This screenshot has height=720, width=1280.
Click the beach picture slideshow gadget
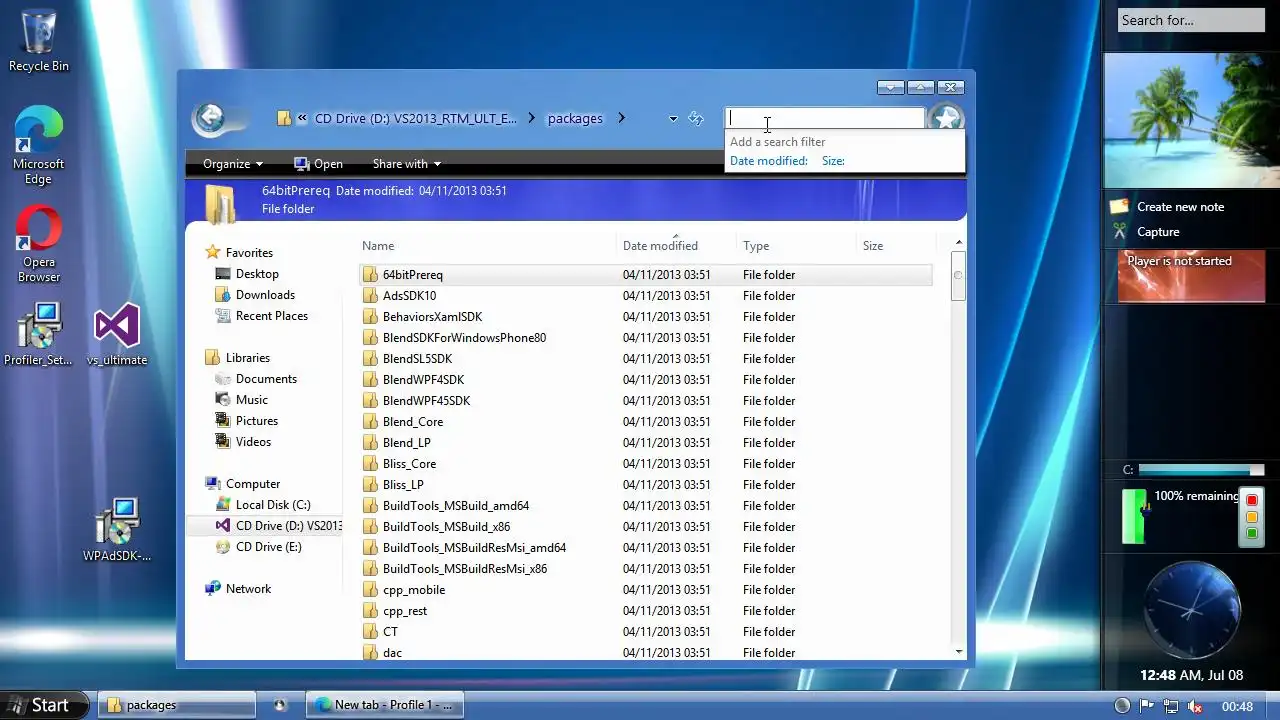(x=1191, y=121)
